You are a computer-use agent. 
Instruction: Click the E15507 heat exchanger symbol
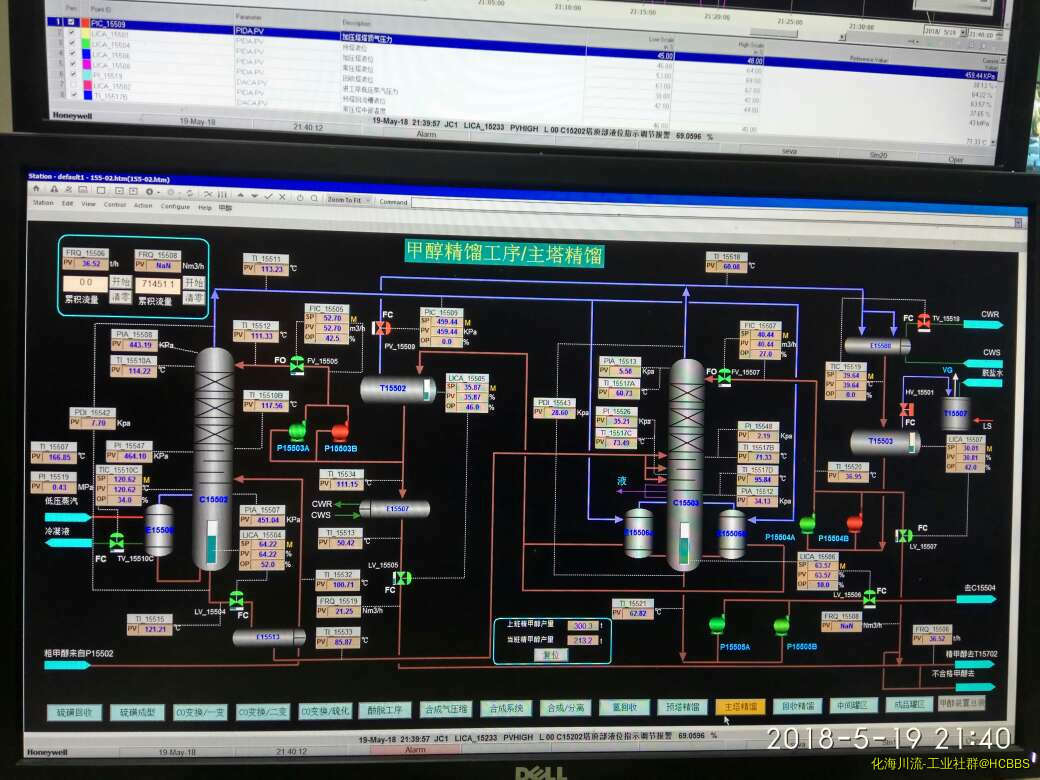click(x=395, y=509)
